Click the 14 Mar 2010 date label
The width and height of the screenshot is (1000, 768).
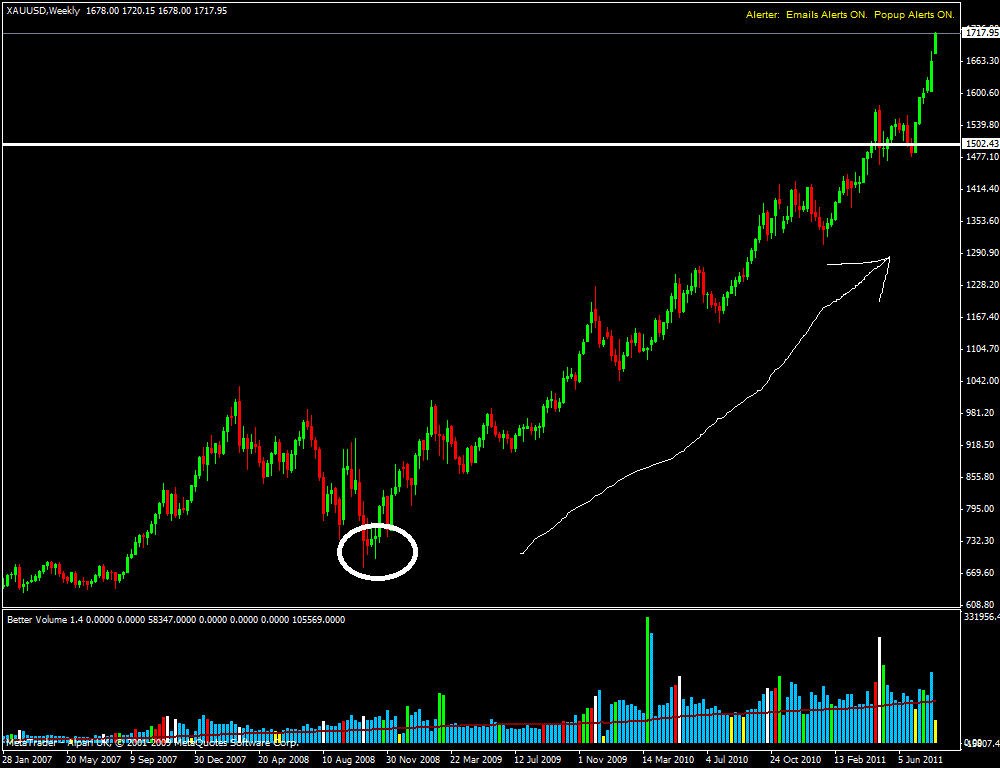(x=668, y=760)
